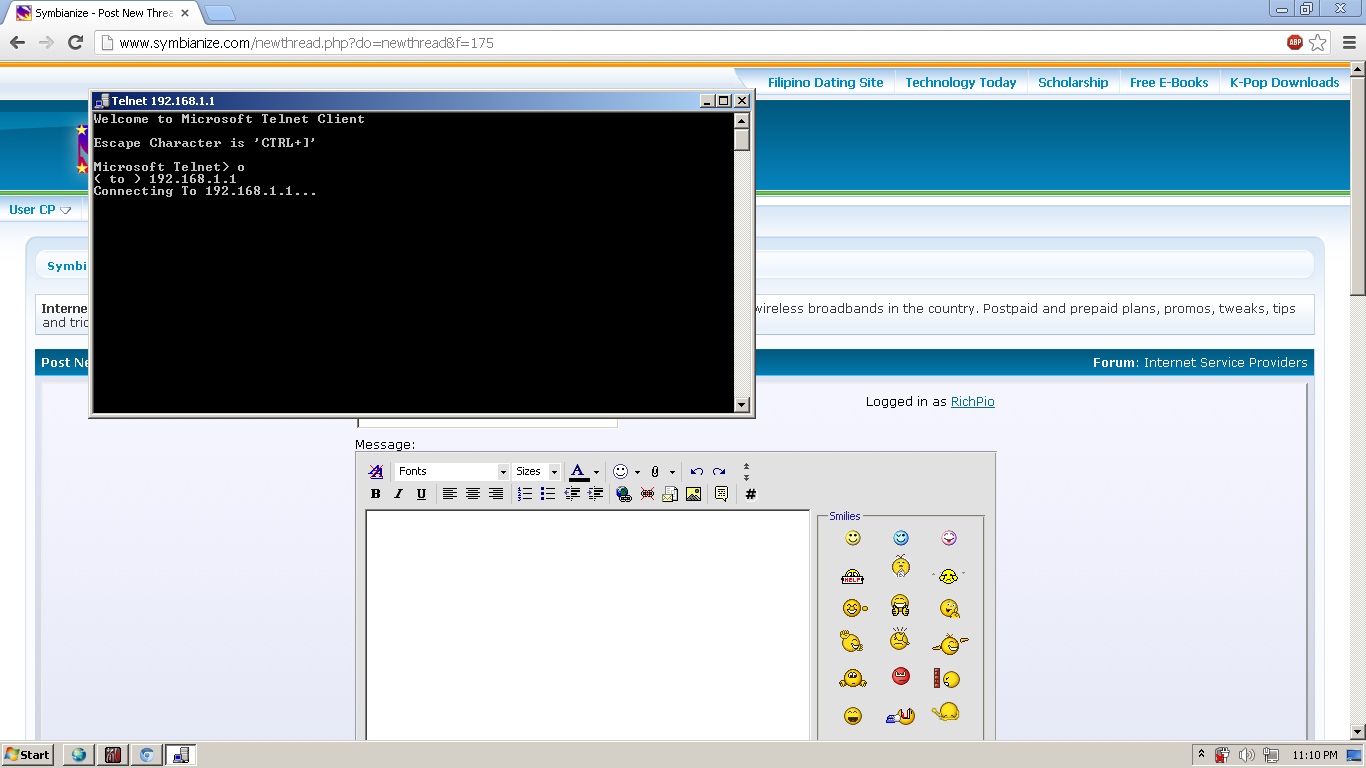Open the Scholarship link
The image size is (1366, 768).
1073,83
